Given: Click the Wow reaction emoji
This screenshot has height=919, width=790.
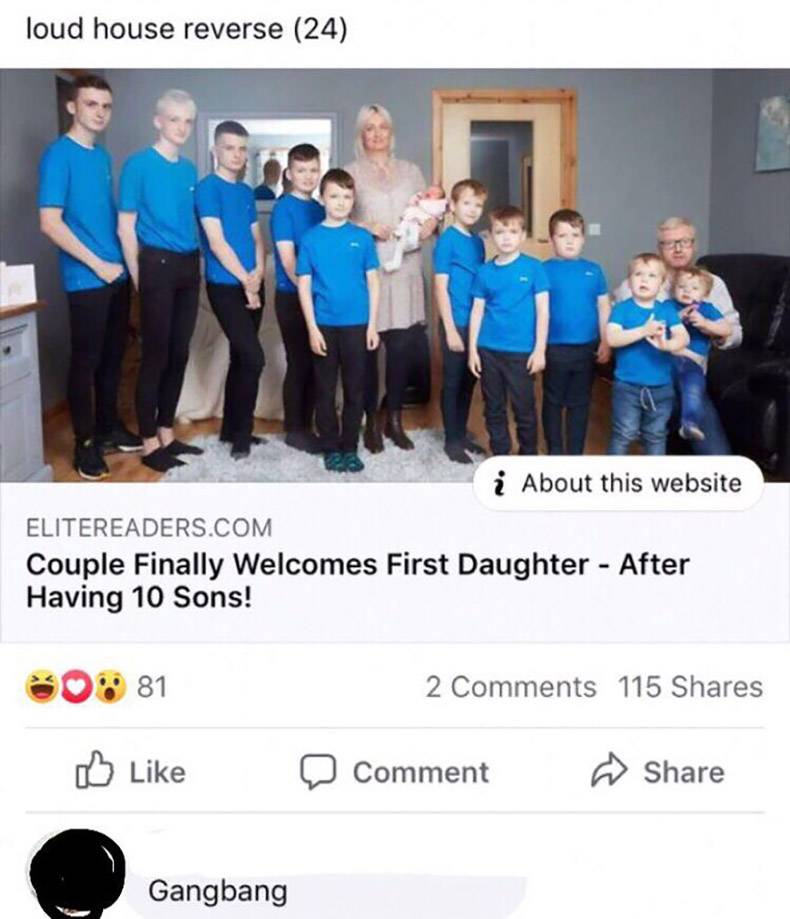Looking at the screenshot, I should pyautogui.click(x=110, y=687).
